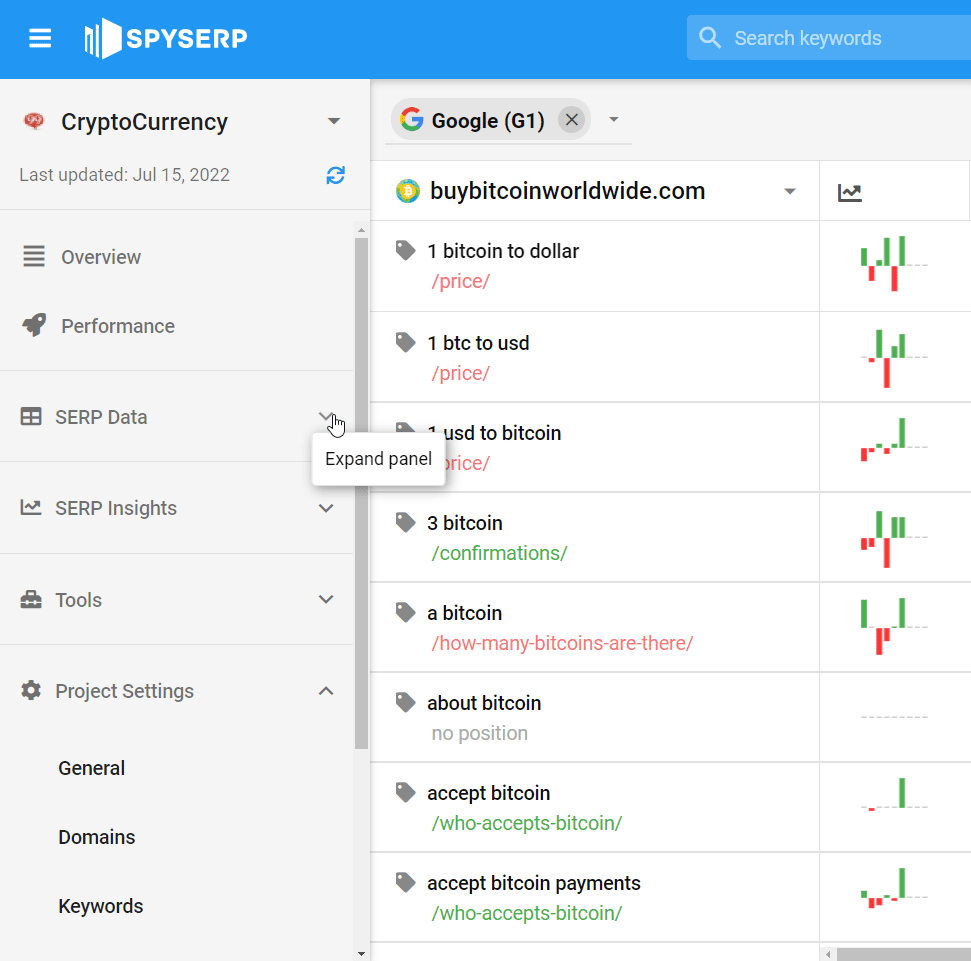The height and width of the screenshot is (961, 971).
Task: Open /price/ link under 1 bitcoin to dollar
Action: coord(461,281)
